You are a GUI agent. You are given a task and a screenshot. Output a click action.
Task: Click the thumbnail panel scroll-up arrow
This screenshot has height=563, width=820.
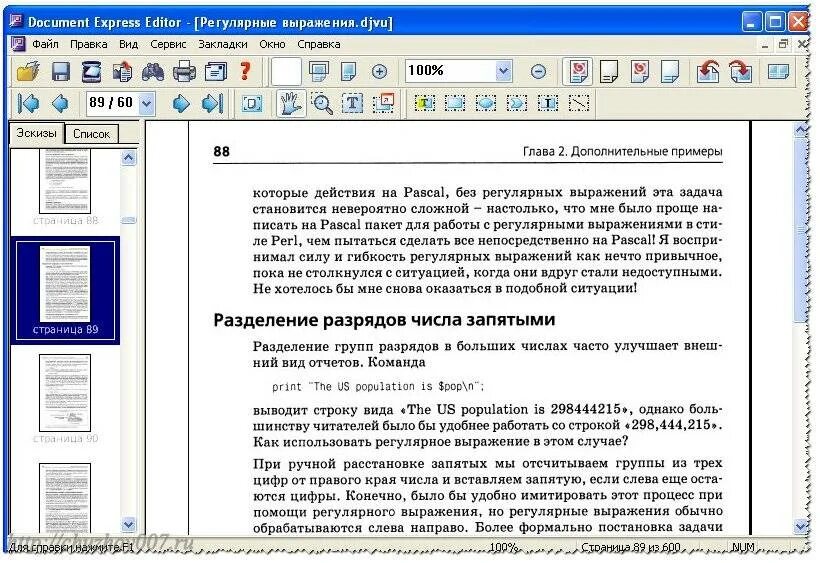coord(129,157)
